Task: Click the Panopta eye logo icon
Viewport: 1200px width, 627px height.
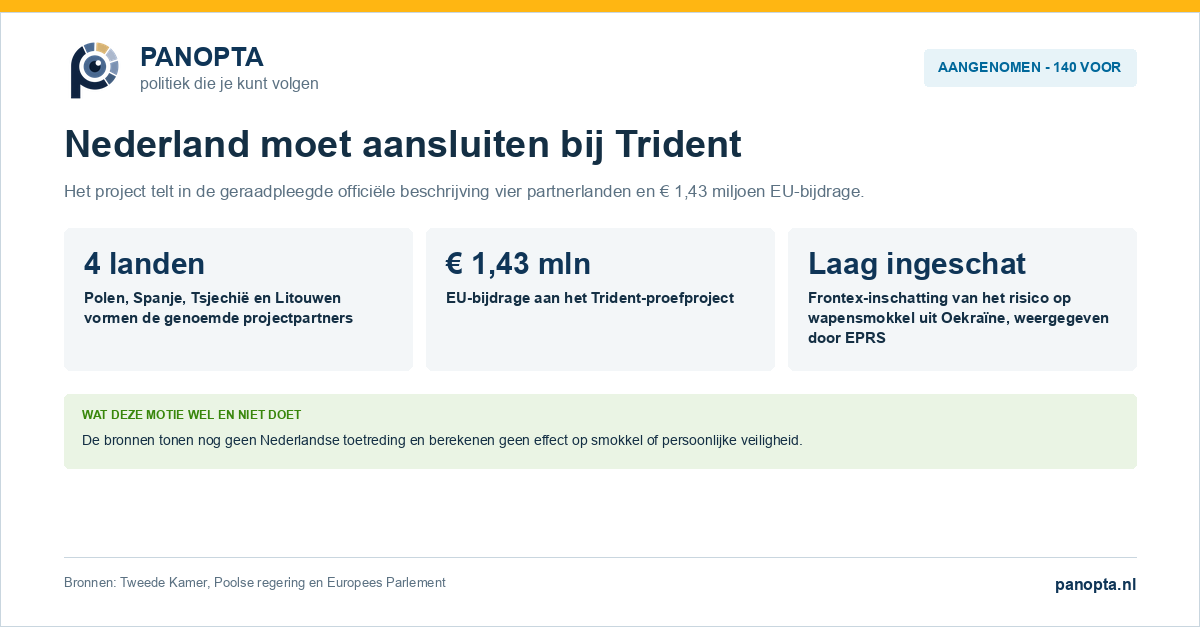Action: click(94, 70)
